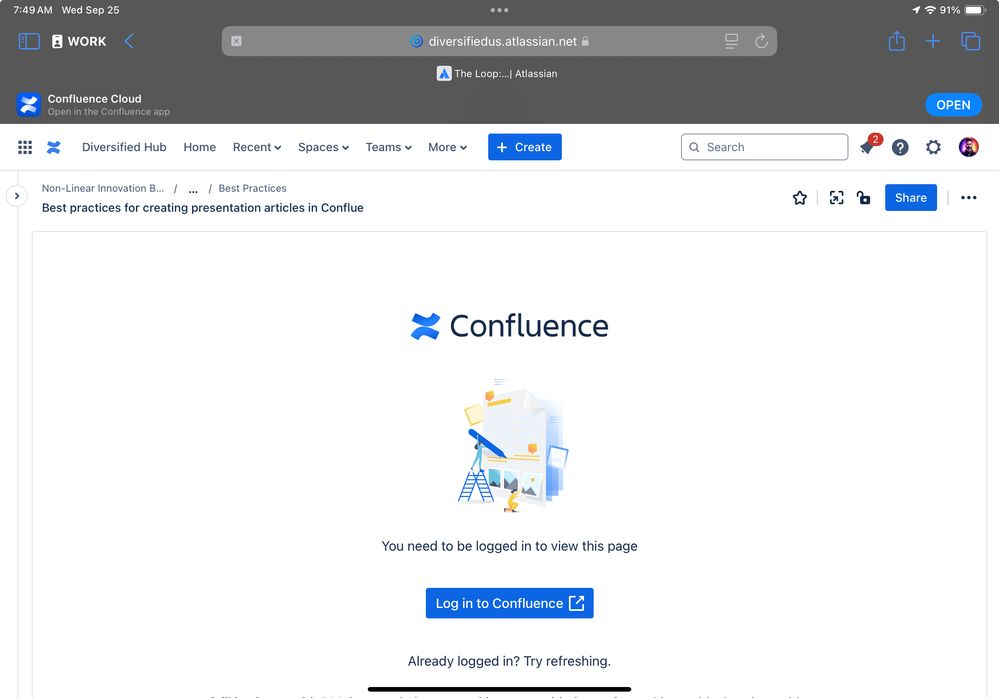Open the notifications bell with badge 2

(868, 146)
